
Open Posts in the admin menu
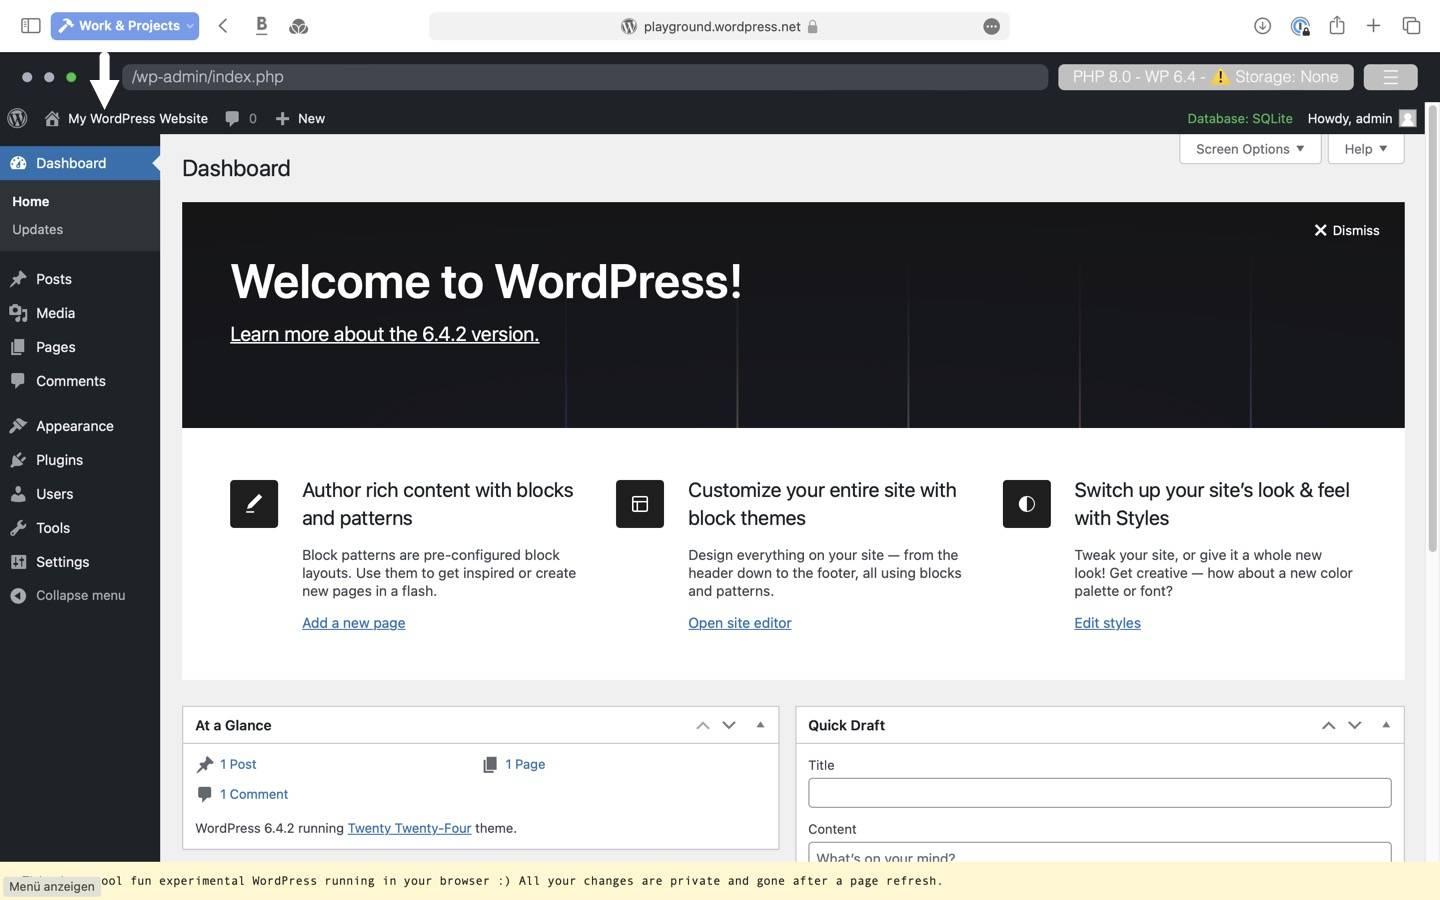coord(80,279)
